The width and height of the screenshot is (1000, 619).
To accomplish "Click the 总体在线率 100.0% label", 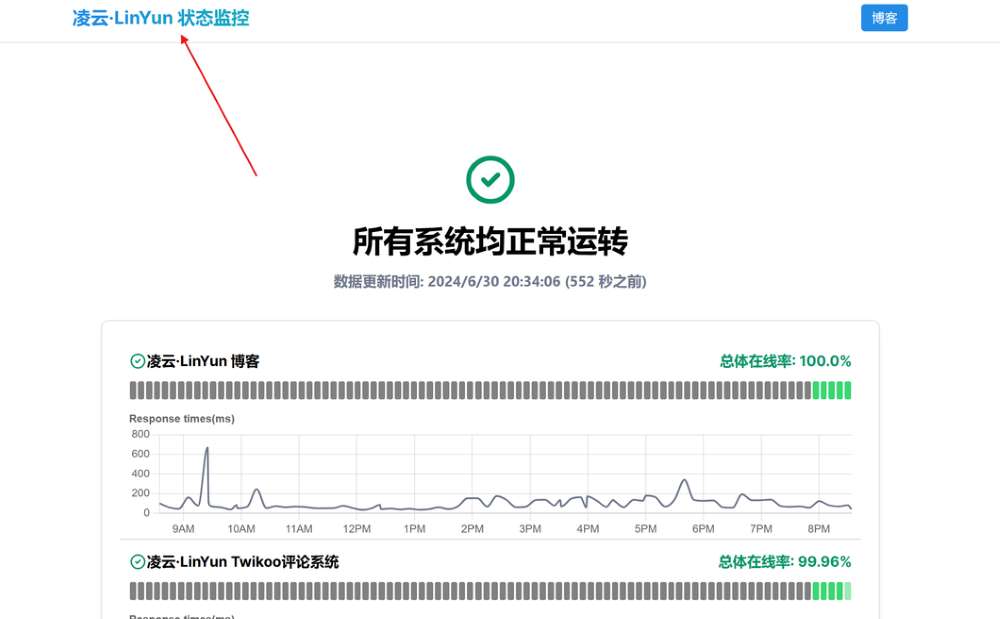I will [785, 361].
